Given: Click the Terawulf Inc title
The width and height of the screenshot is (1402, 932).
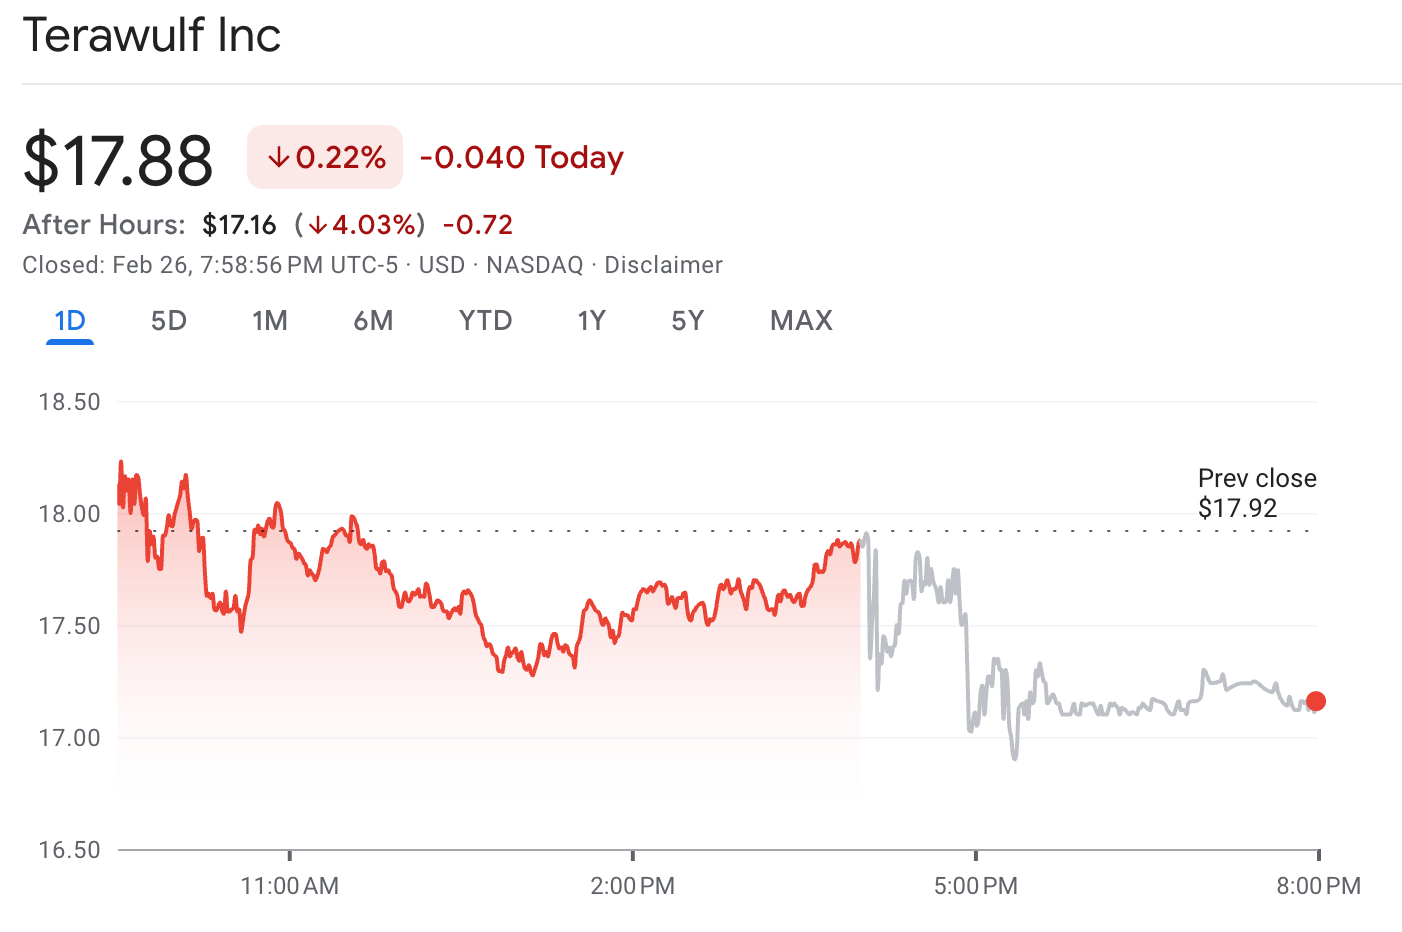Looking at the screenshot, I should click(151, 36).
